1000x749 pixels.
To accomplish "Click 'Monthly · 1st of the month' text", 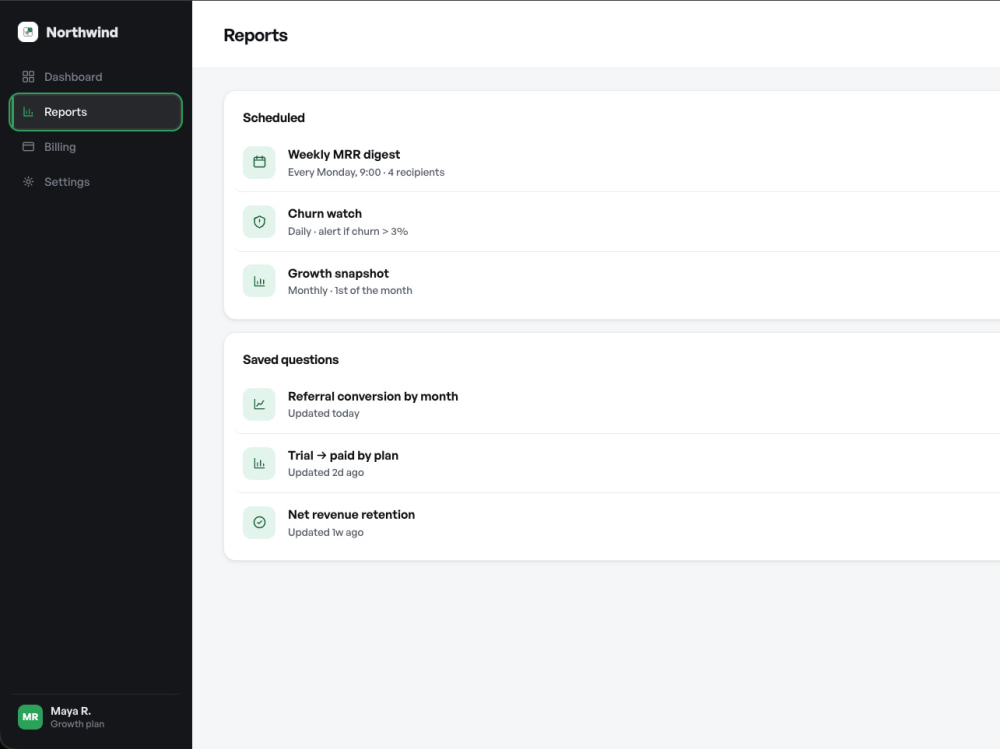I will tap(349, 290).
